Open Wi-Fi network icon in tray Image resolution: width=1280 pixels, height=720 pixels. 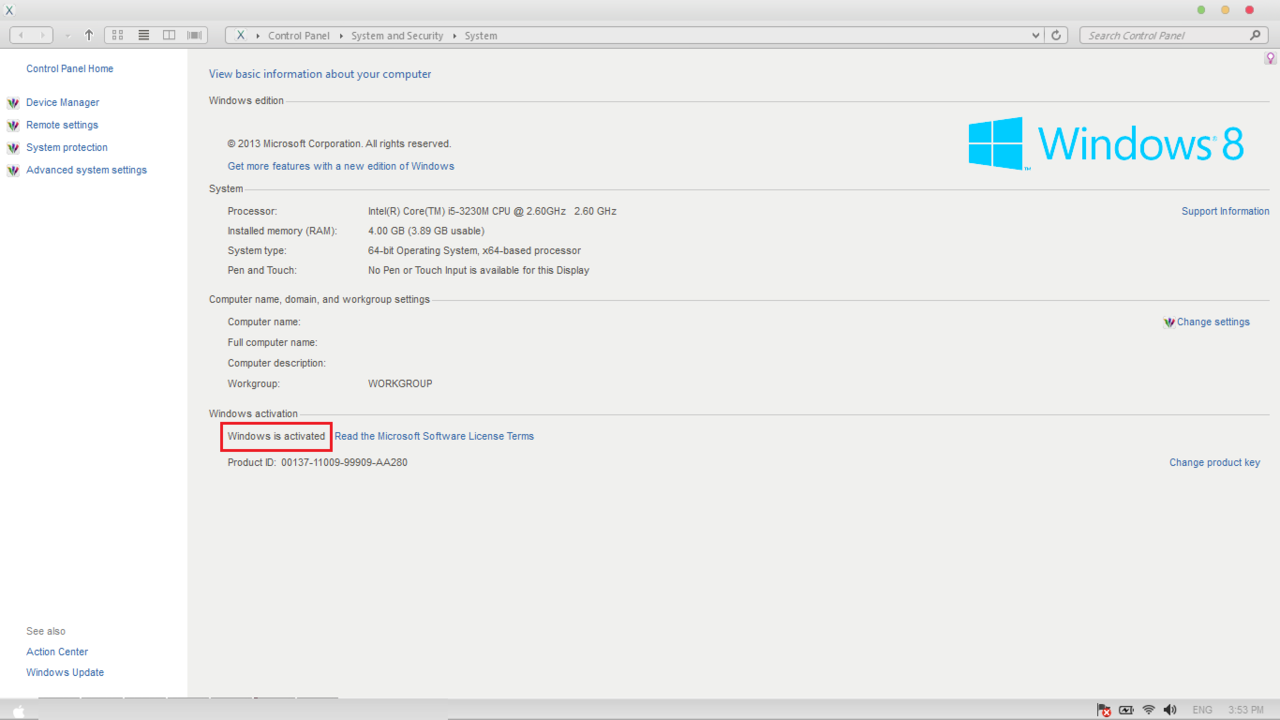click(x=1149, y=710)
